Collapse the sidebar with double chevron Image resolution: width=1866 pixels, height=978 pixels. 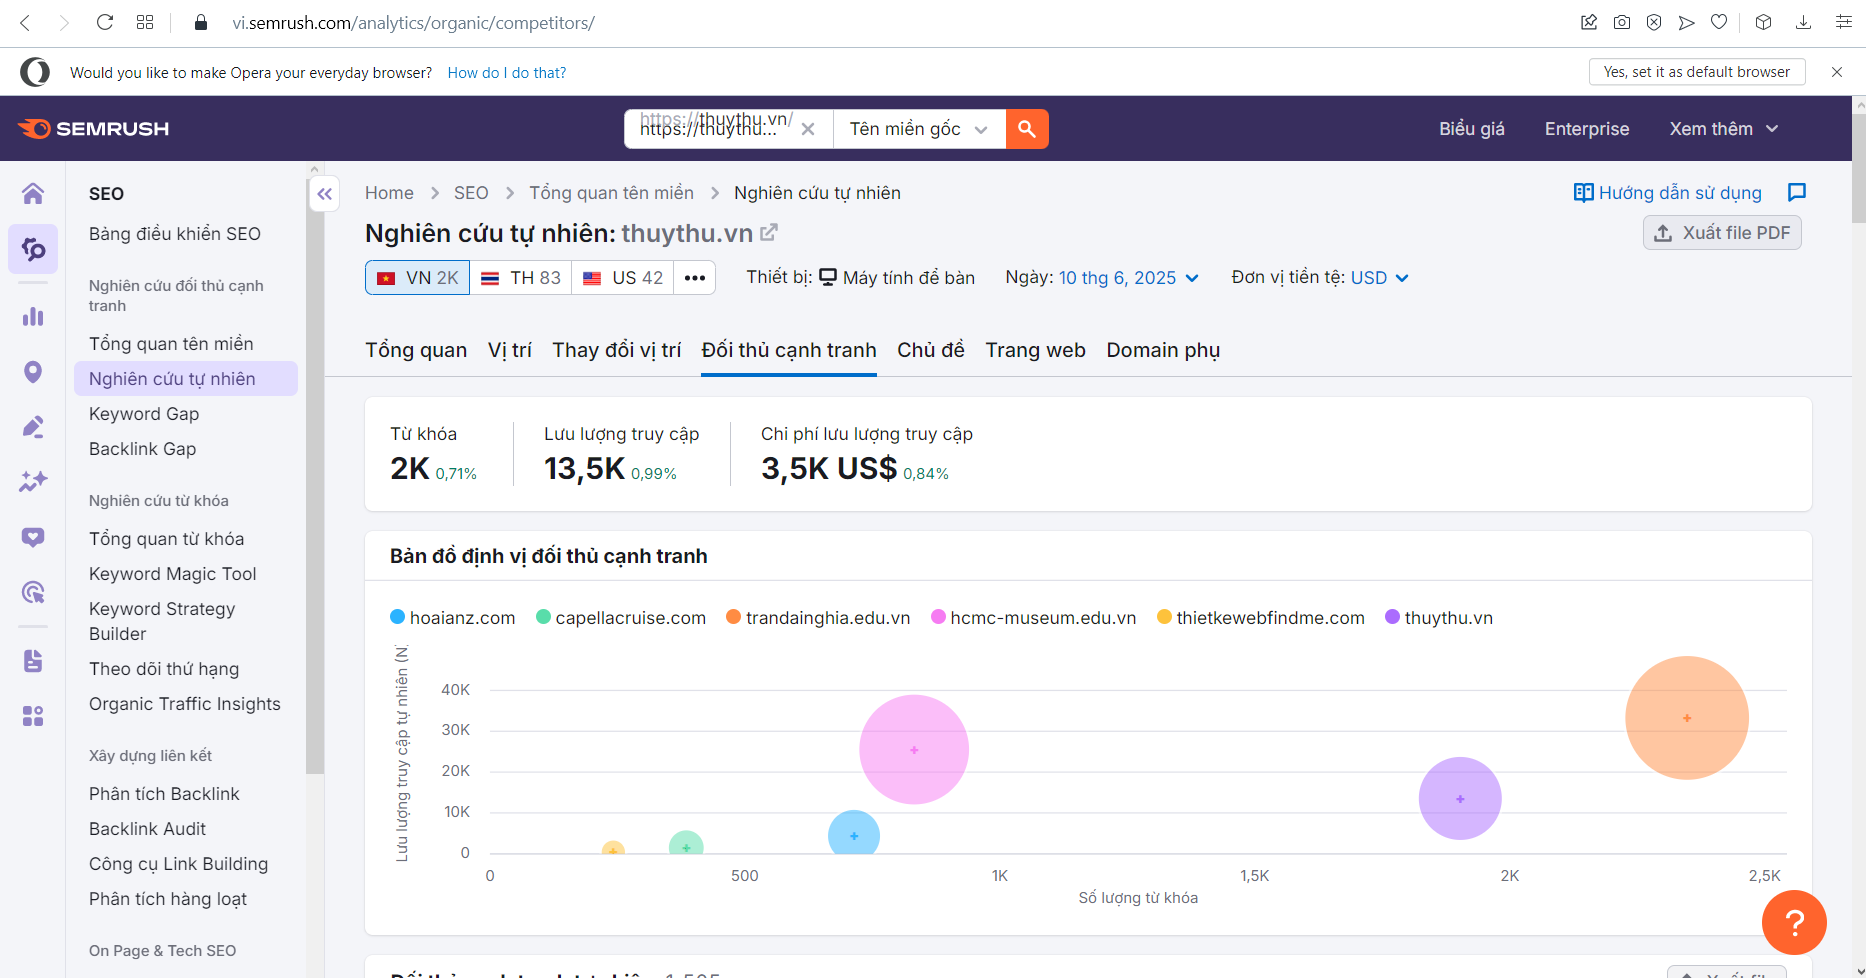(325, 194)
